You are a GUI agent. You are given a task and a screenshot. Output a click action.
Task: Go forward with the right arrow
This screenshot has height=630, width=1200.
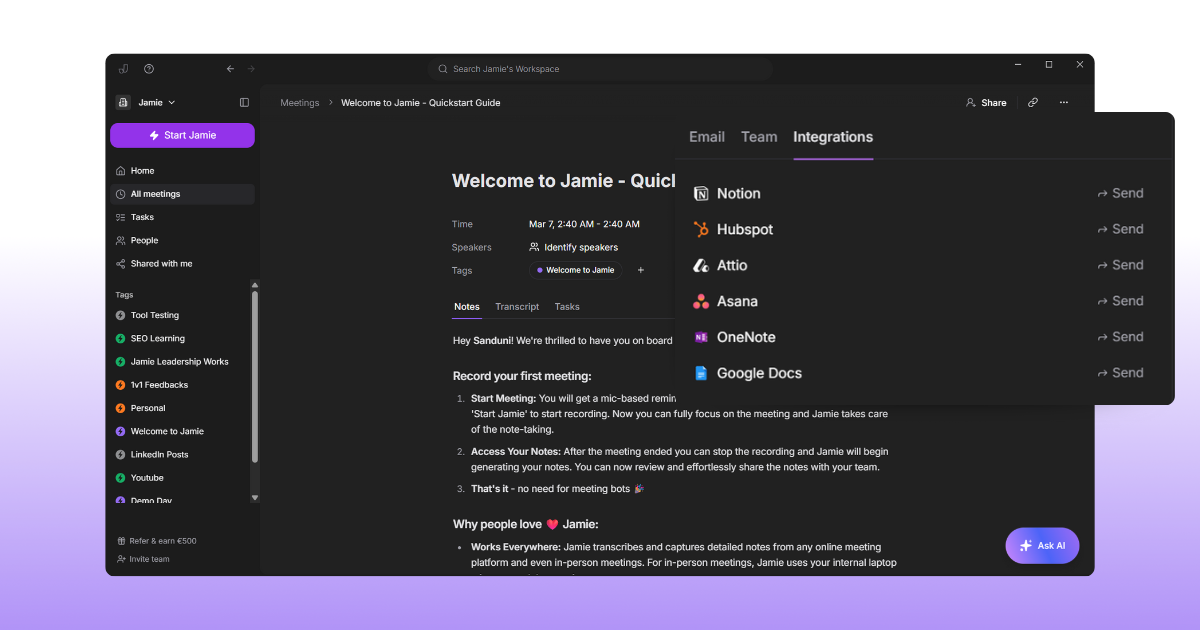(252, 69)
